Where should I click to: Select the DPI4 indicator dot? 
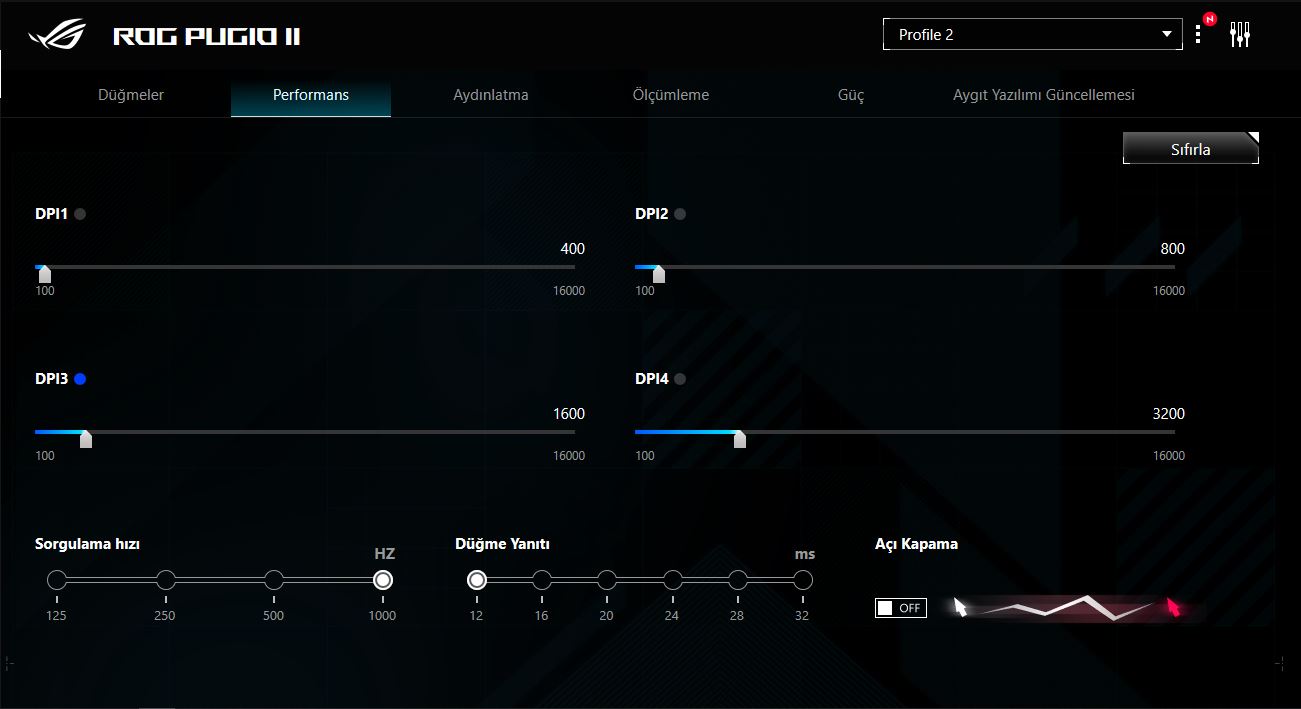click(680, 378)
